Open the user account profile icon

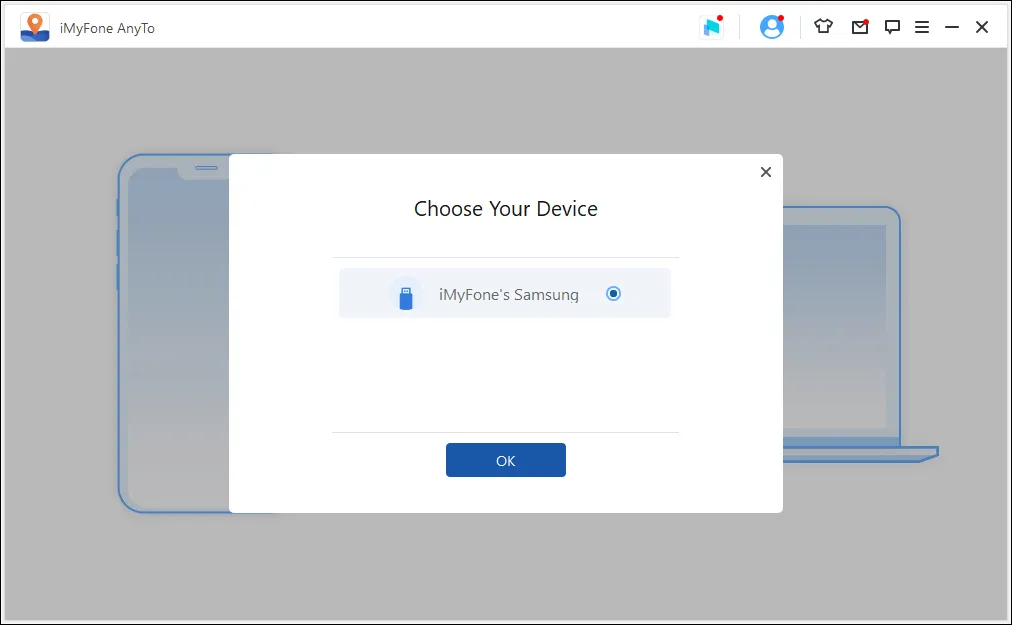(771, 27)
